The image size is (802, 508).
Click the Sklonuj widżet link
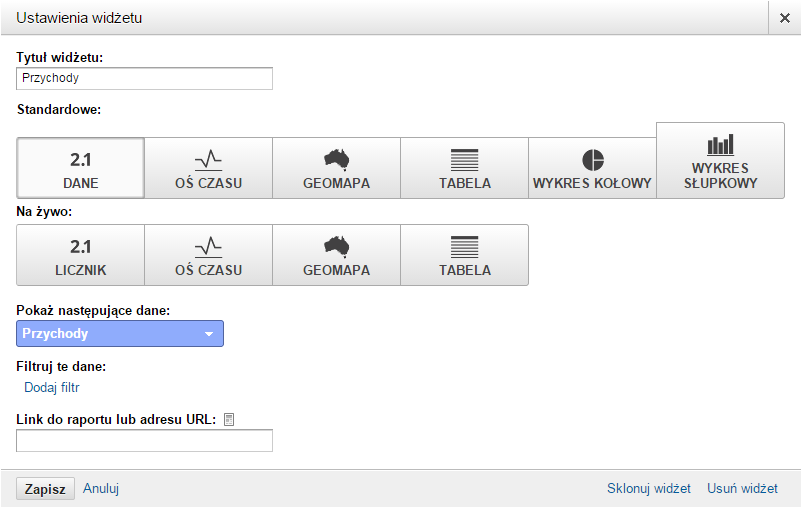[x=649, y=488]
